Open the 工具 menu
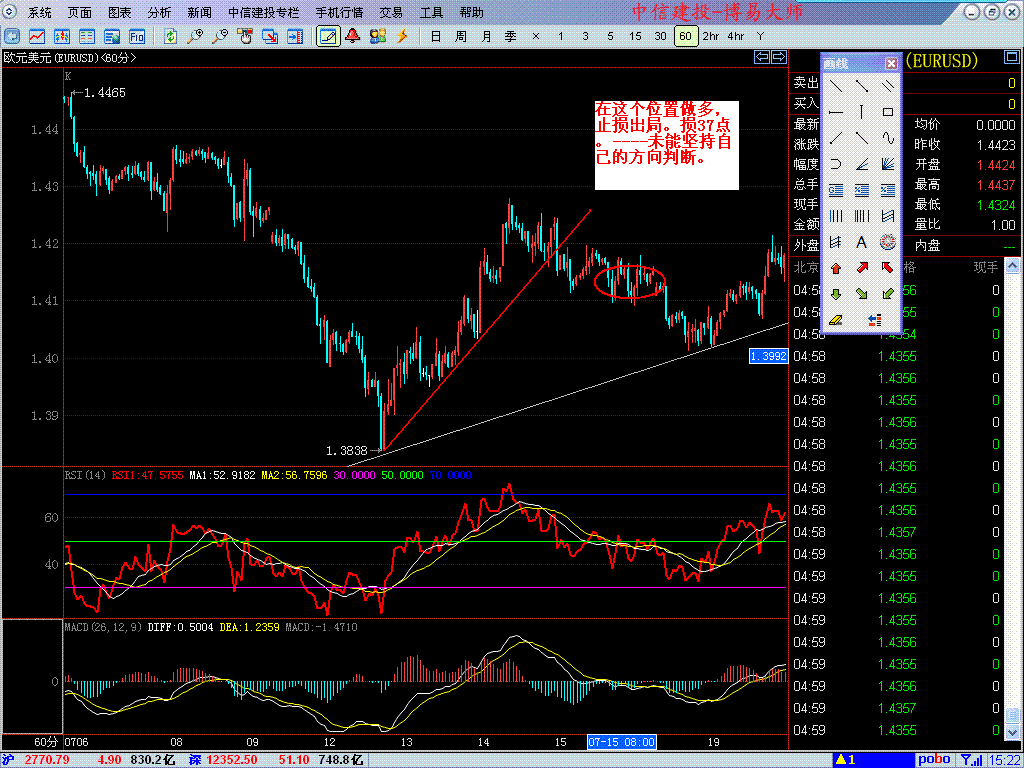1024x768 pixels. (431, 12)
